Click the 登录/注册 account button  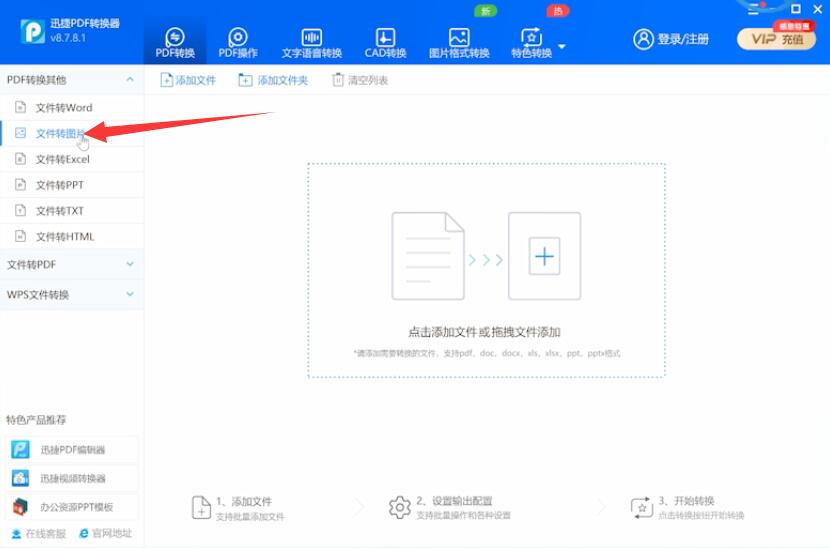(670, 39)
